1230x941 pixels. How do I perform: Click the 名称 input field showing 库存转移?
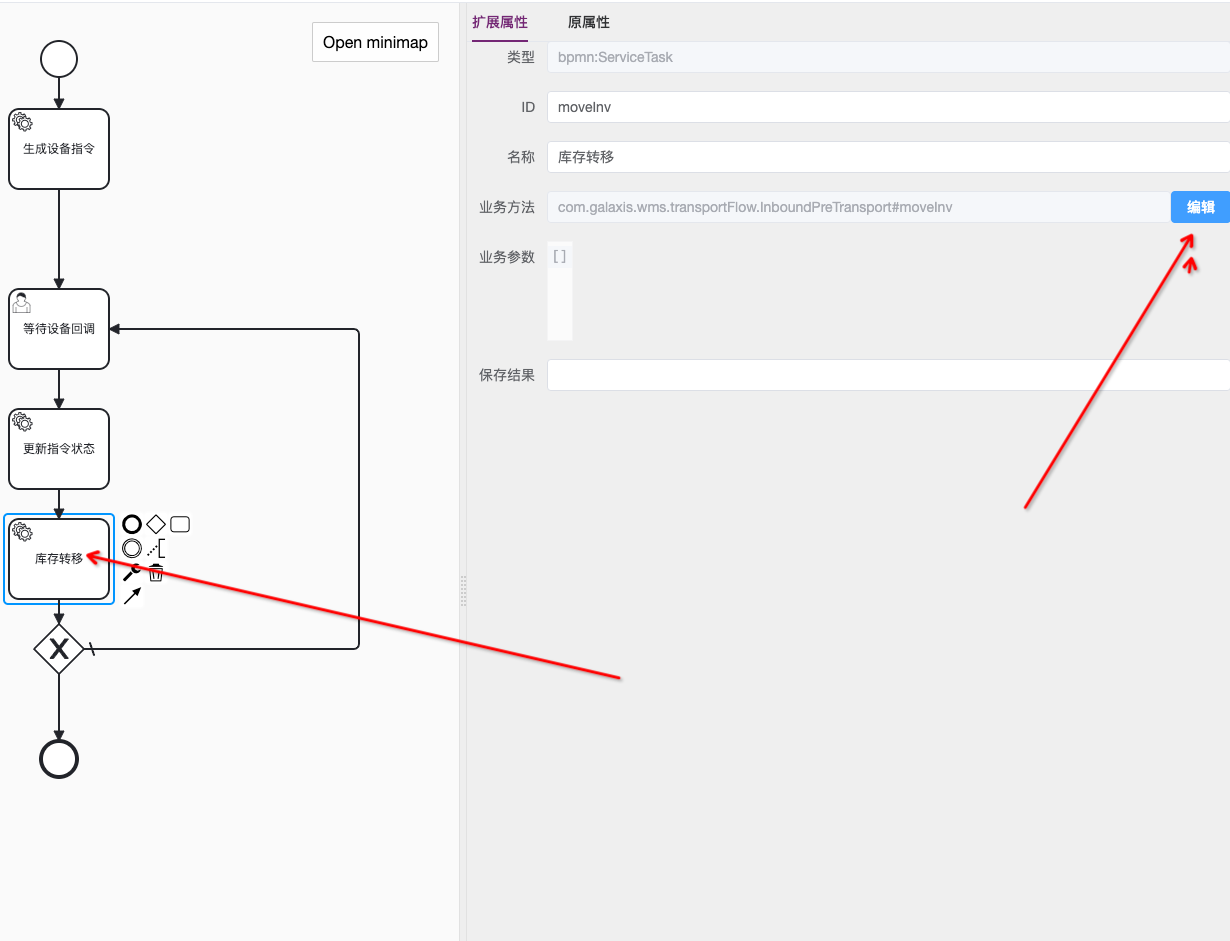point(887,157)
